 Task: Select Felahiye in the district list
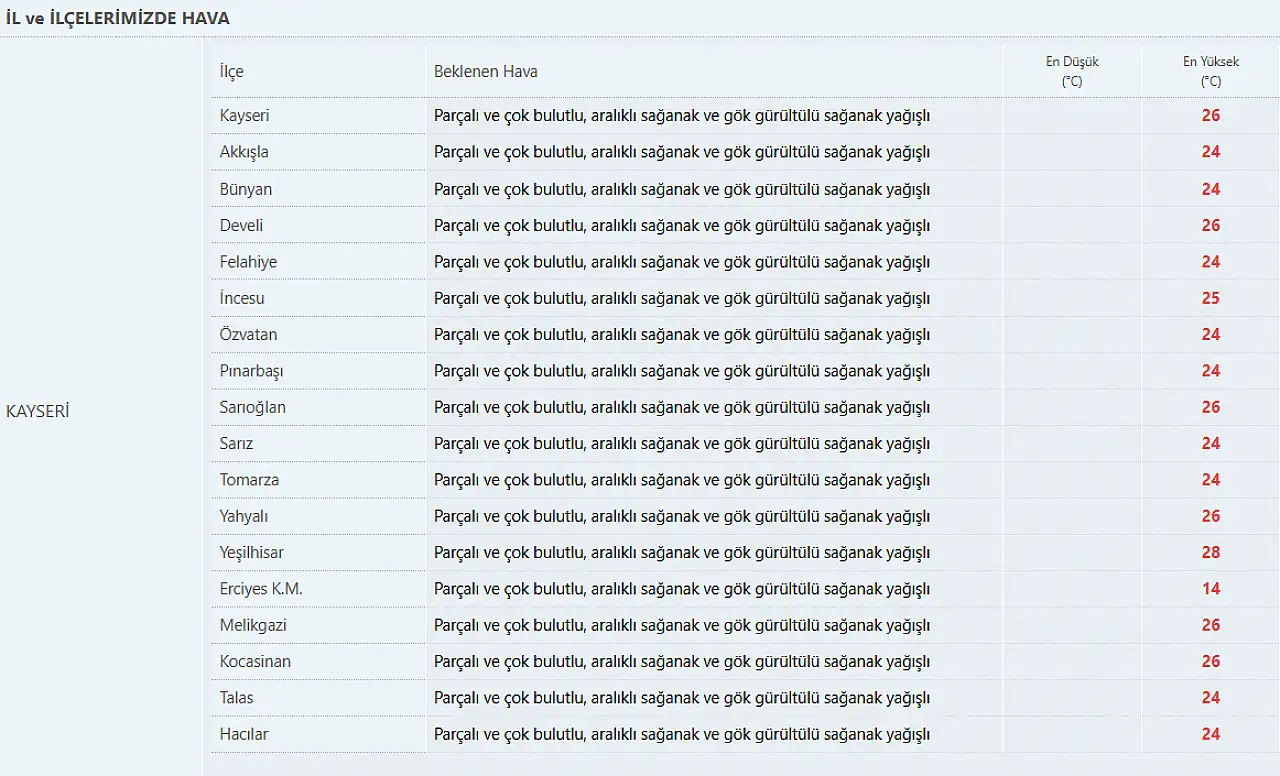[x=248, y=262]
